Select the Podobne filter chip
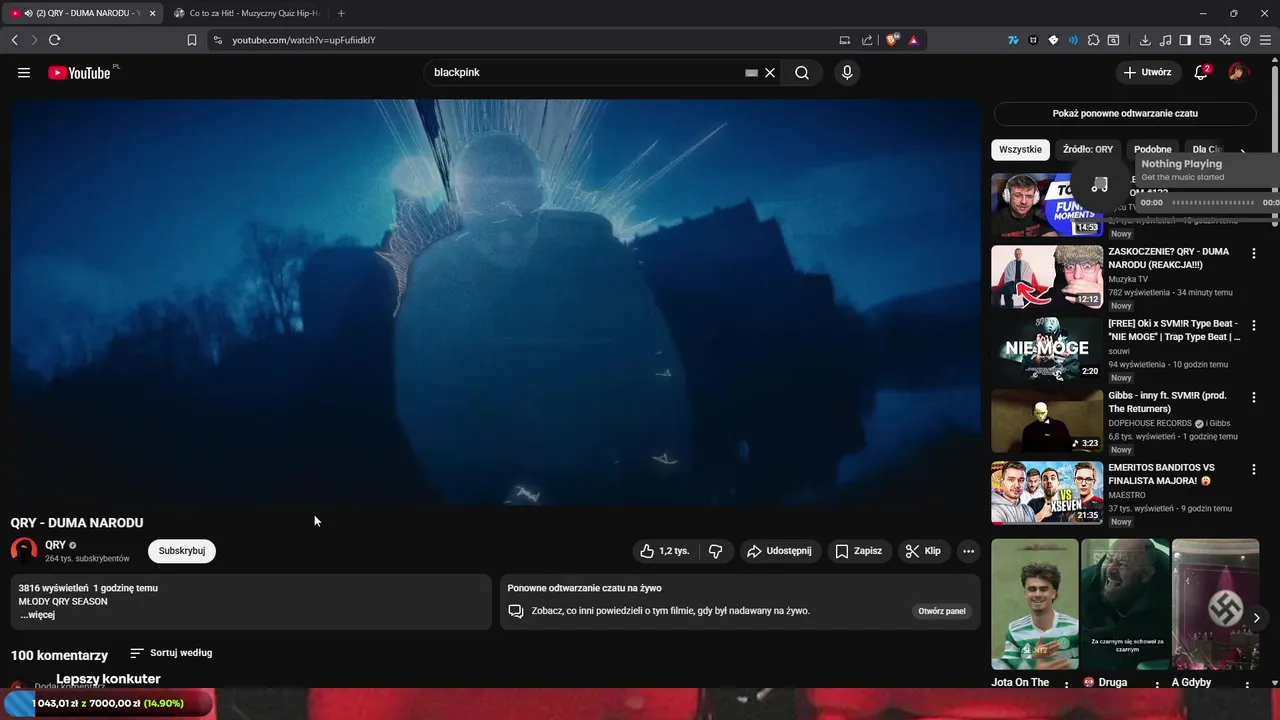Screen dimensions: 1280x720 pos(1153,149)
